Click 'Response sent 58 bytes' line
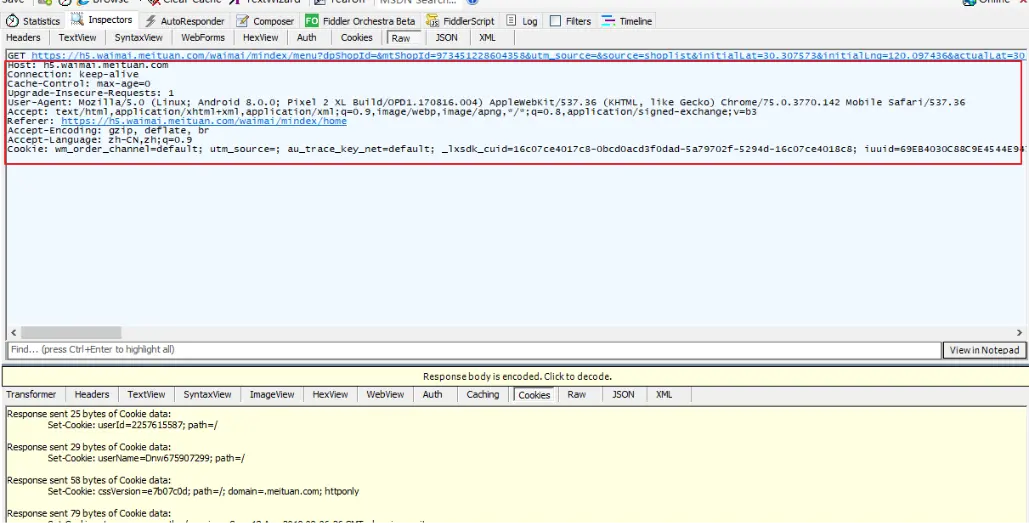The image size is (1029, 523). pos(89,480)
